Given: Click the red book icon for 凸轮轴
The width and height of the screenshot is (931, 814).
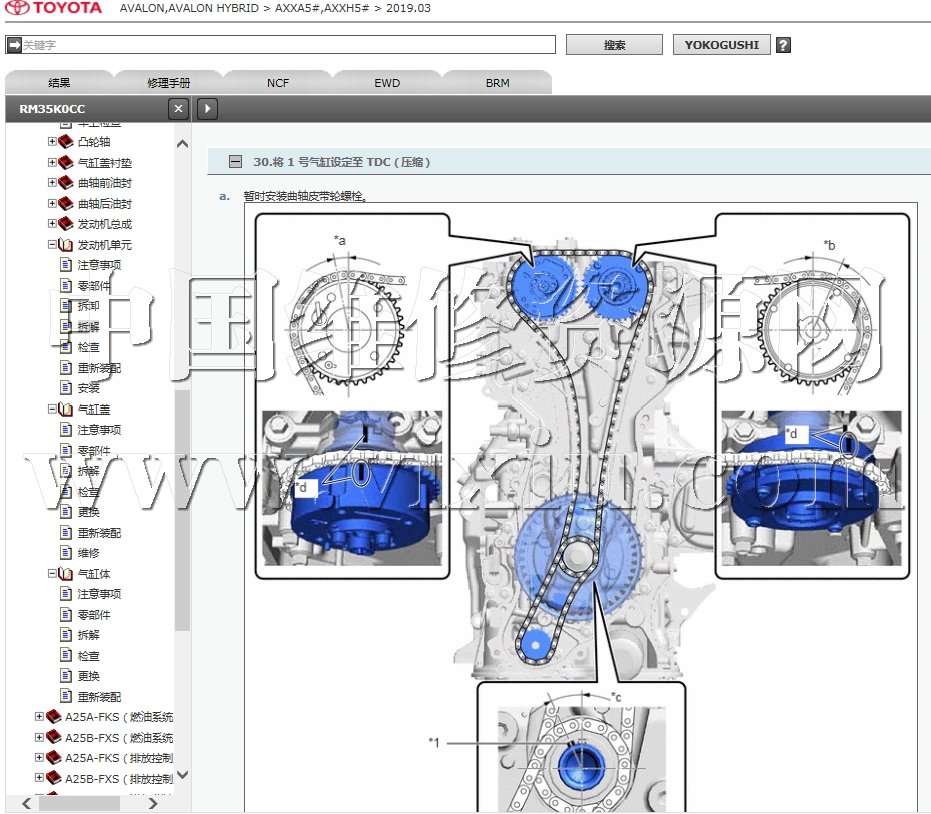Looking at the screenshot, I should [x=66, y=142].
